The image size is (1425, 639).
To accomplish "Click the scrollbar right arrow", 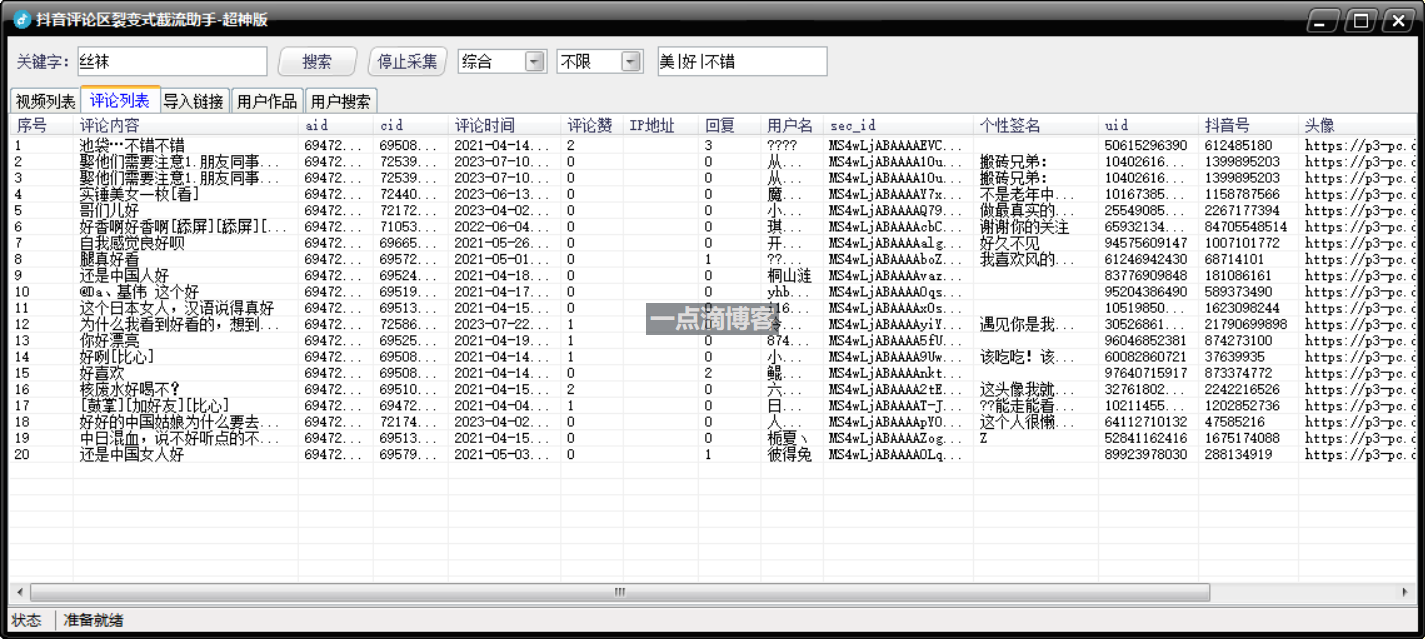I will [x=1405, y=592].
